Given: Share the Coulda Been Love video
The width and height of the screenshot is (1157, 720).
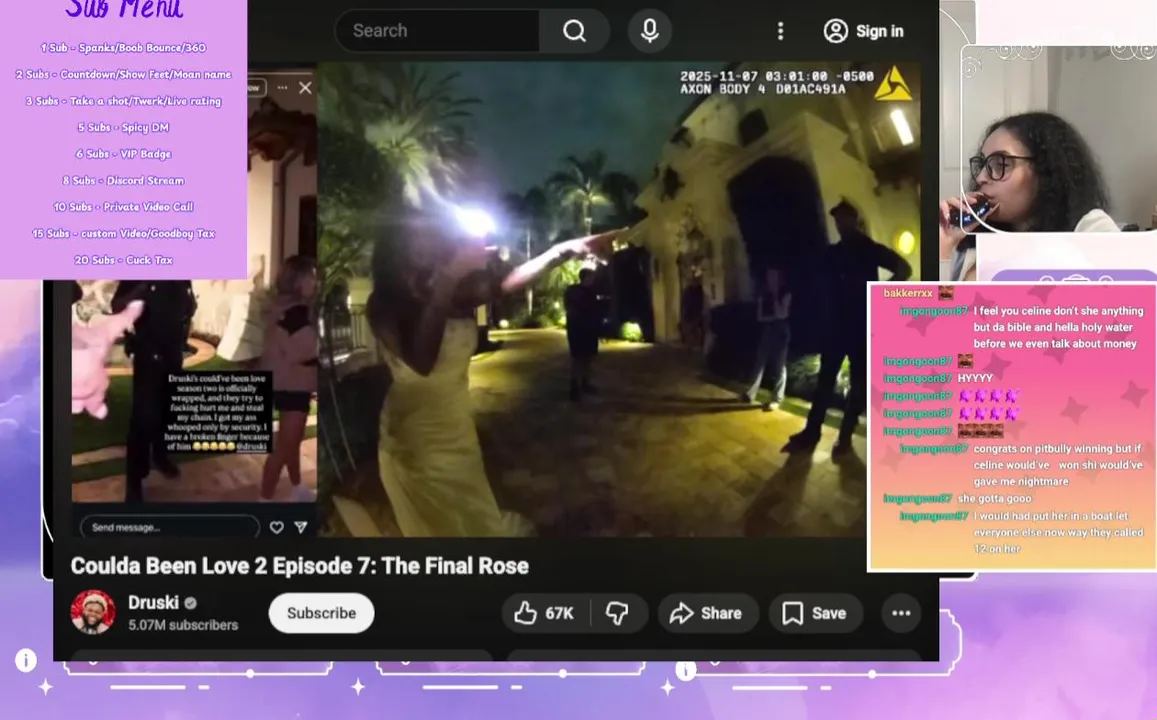Looking at the screenshot, I should (x=707, y=613).
